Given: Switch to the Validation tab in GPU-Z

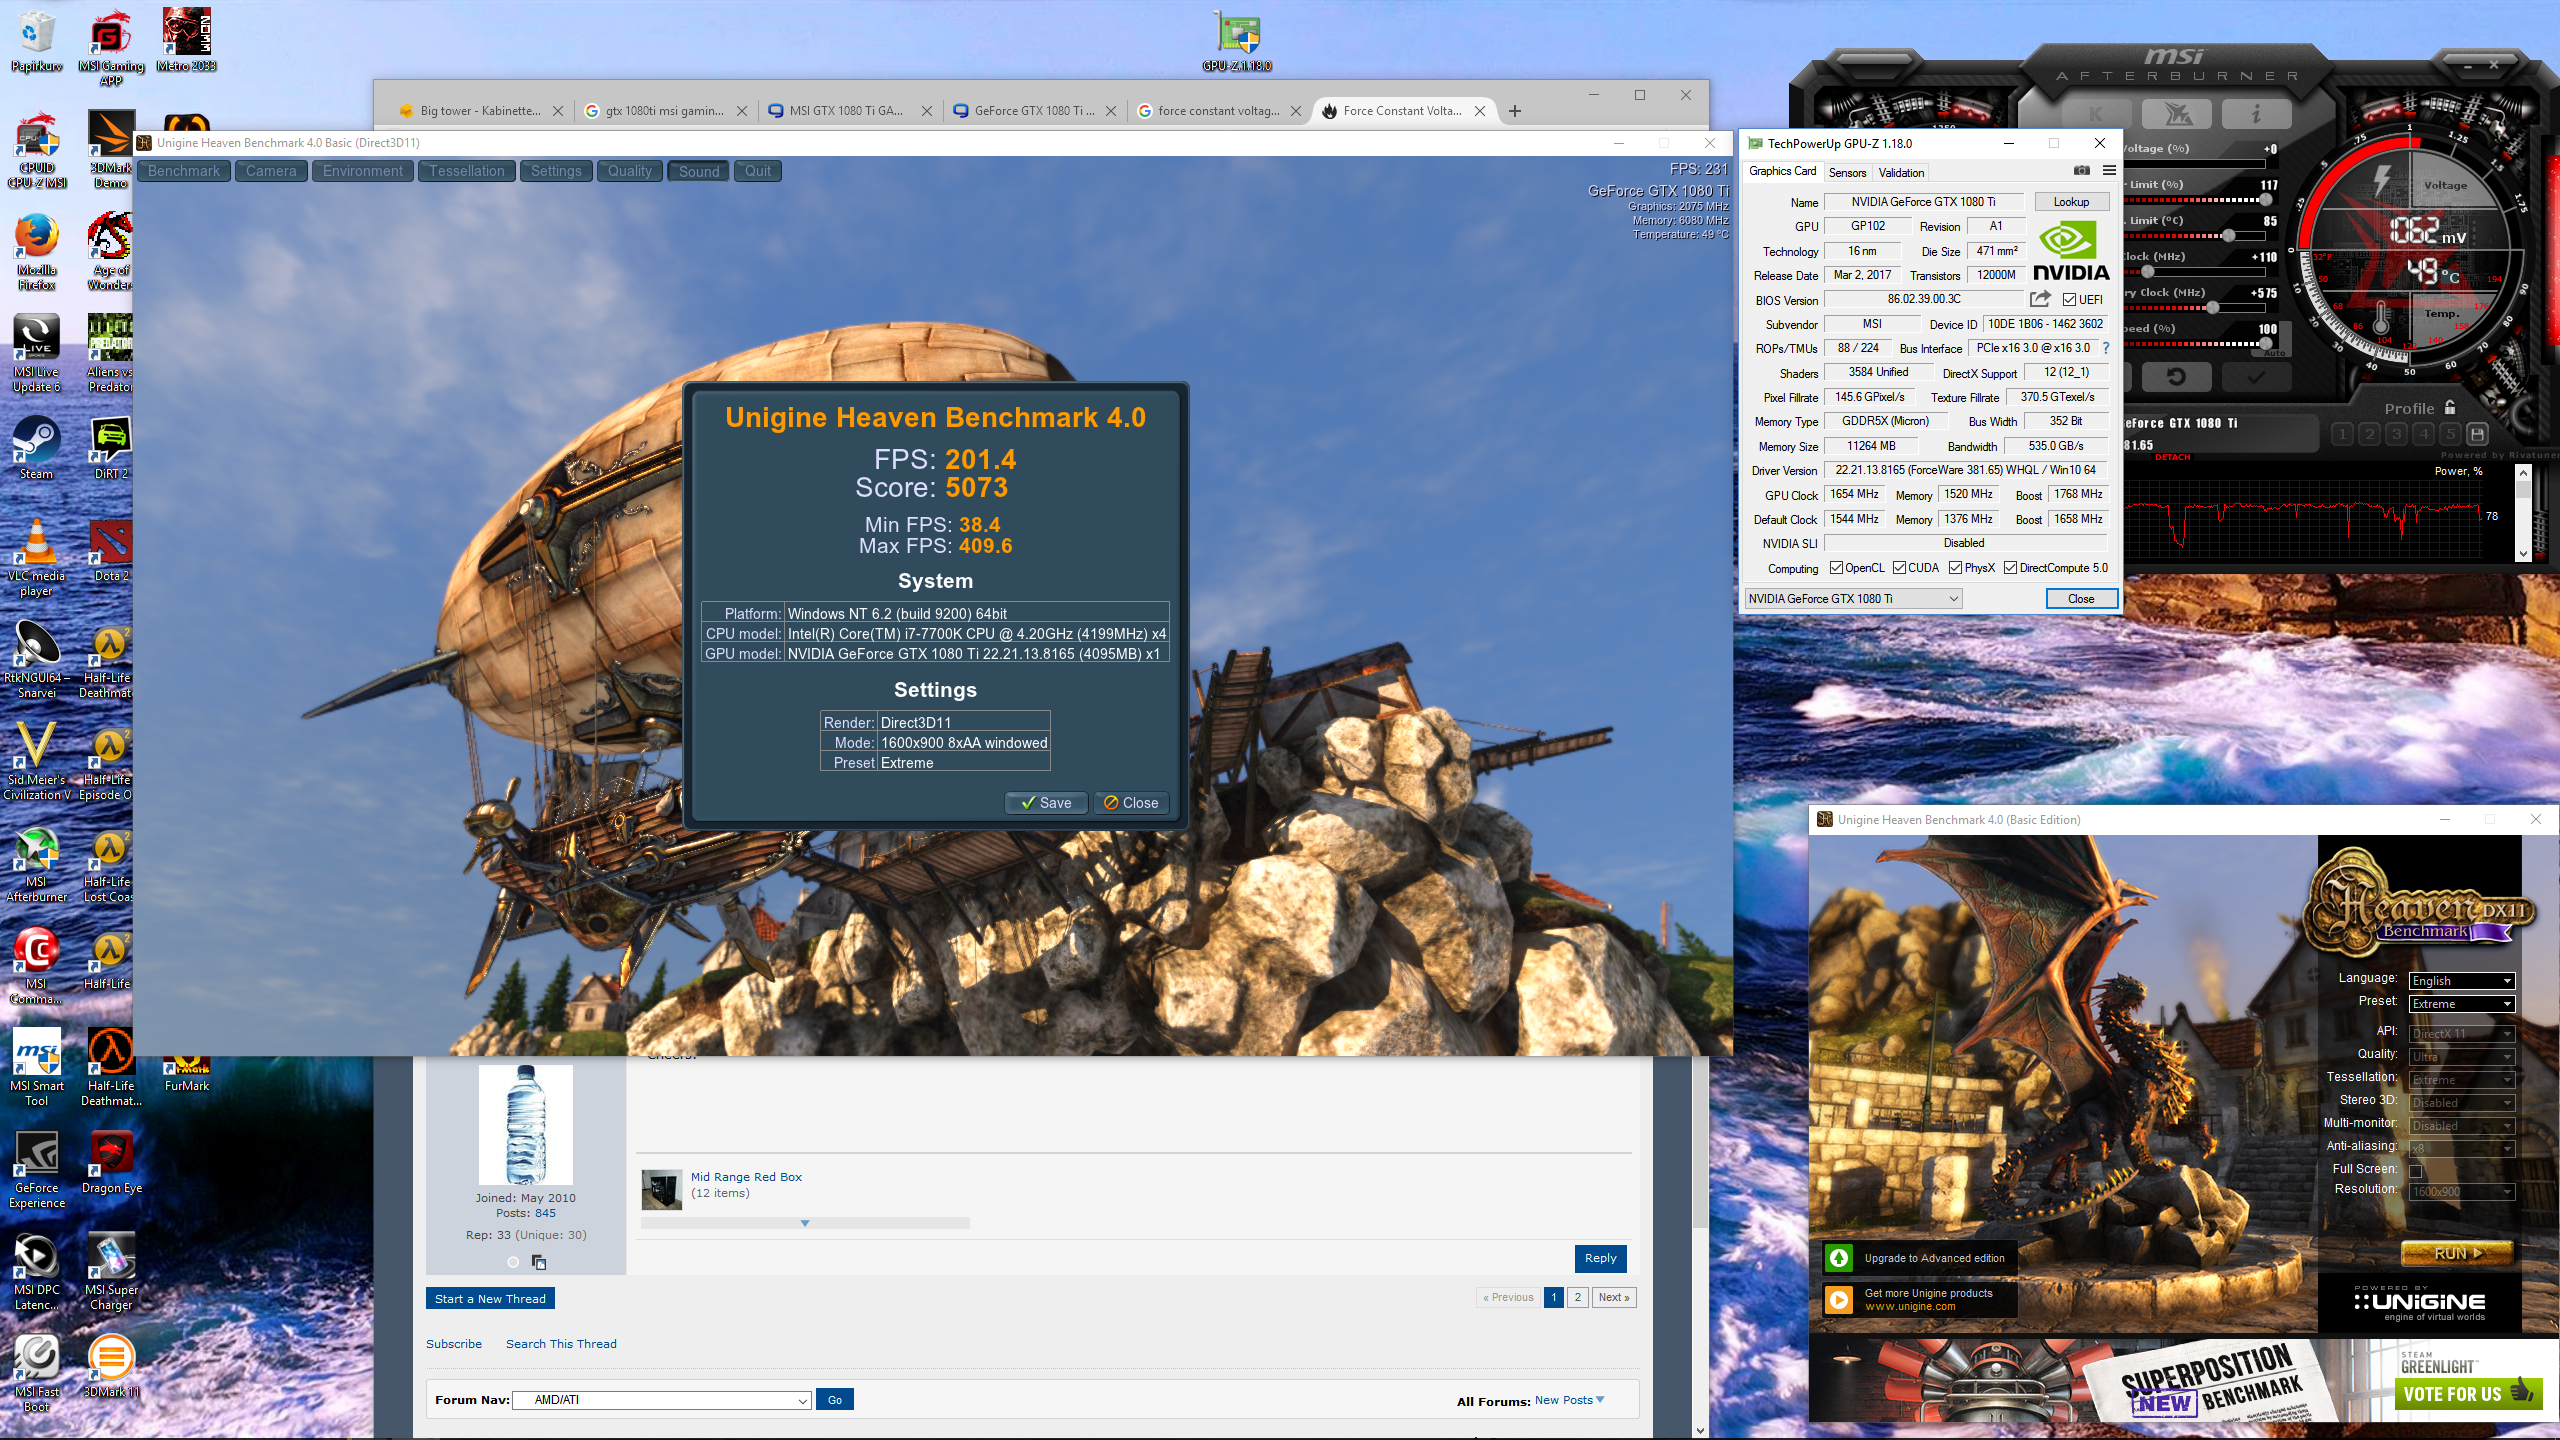Looking at the screenshot, I should pyautogui.click(x=1900, y=172).
